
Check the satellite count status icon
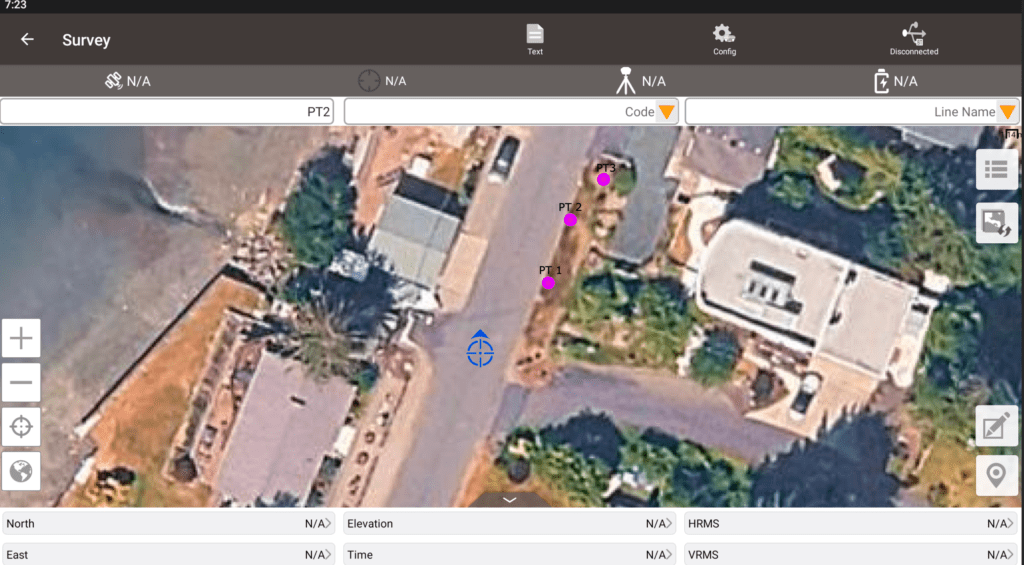click(114, 81)
